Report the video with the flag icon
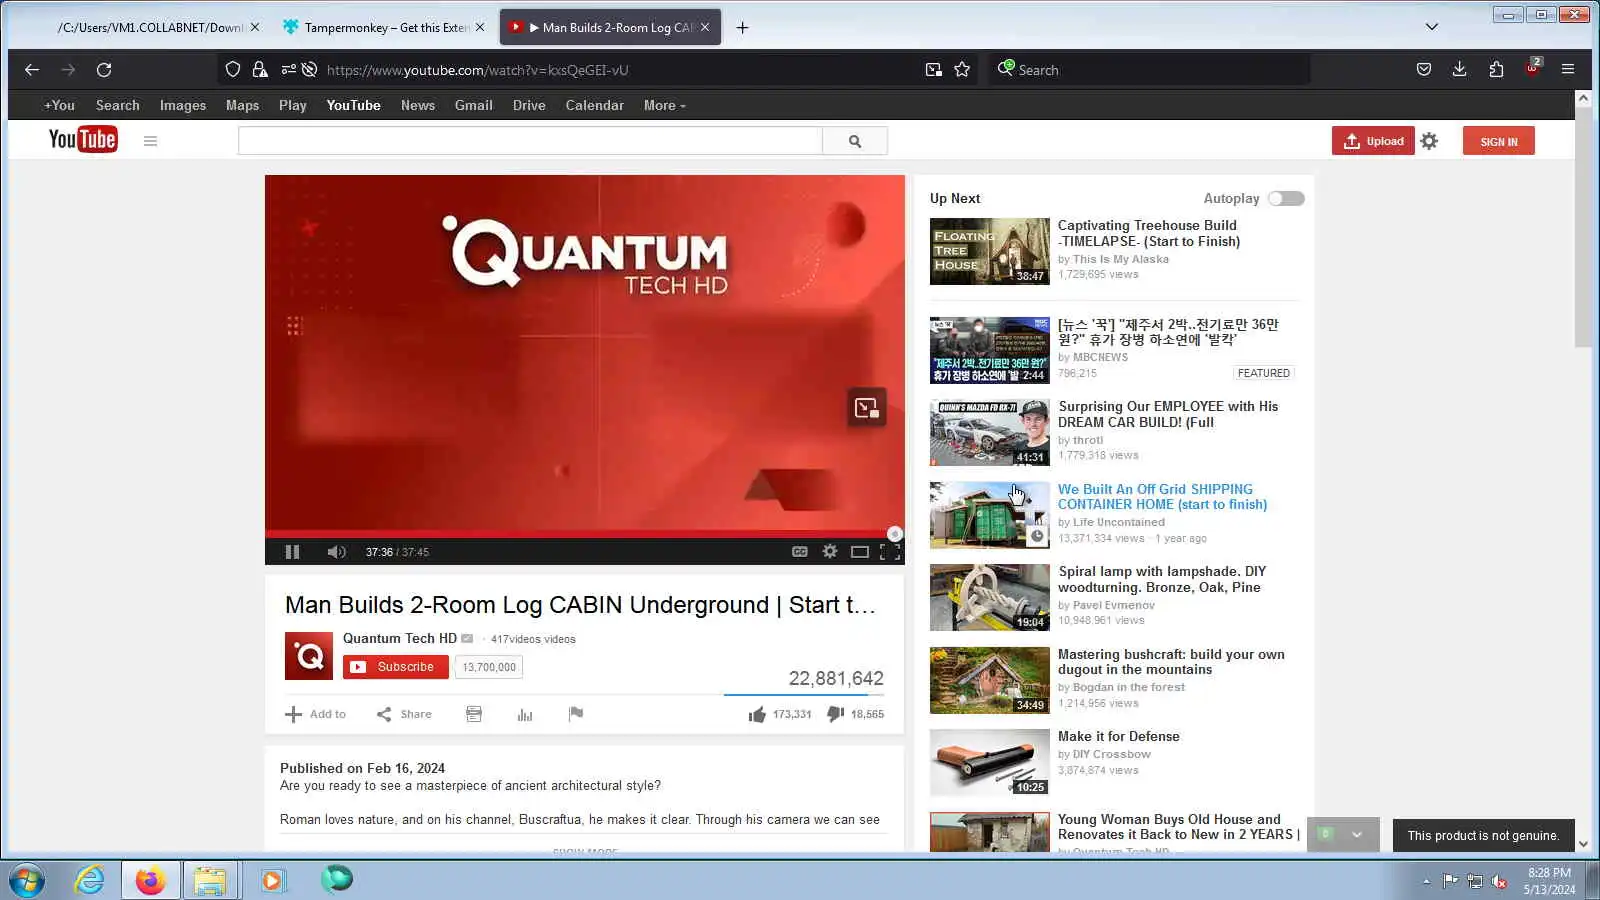The image size is (1600, 900). point(576,714)
